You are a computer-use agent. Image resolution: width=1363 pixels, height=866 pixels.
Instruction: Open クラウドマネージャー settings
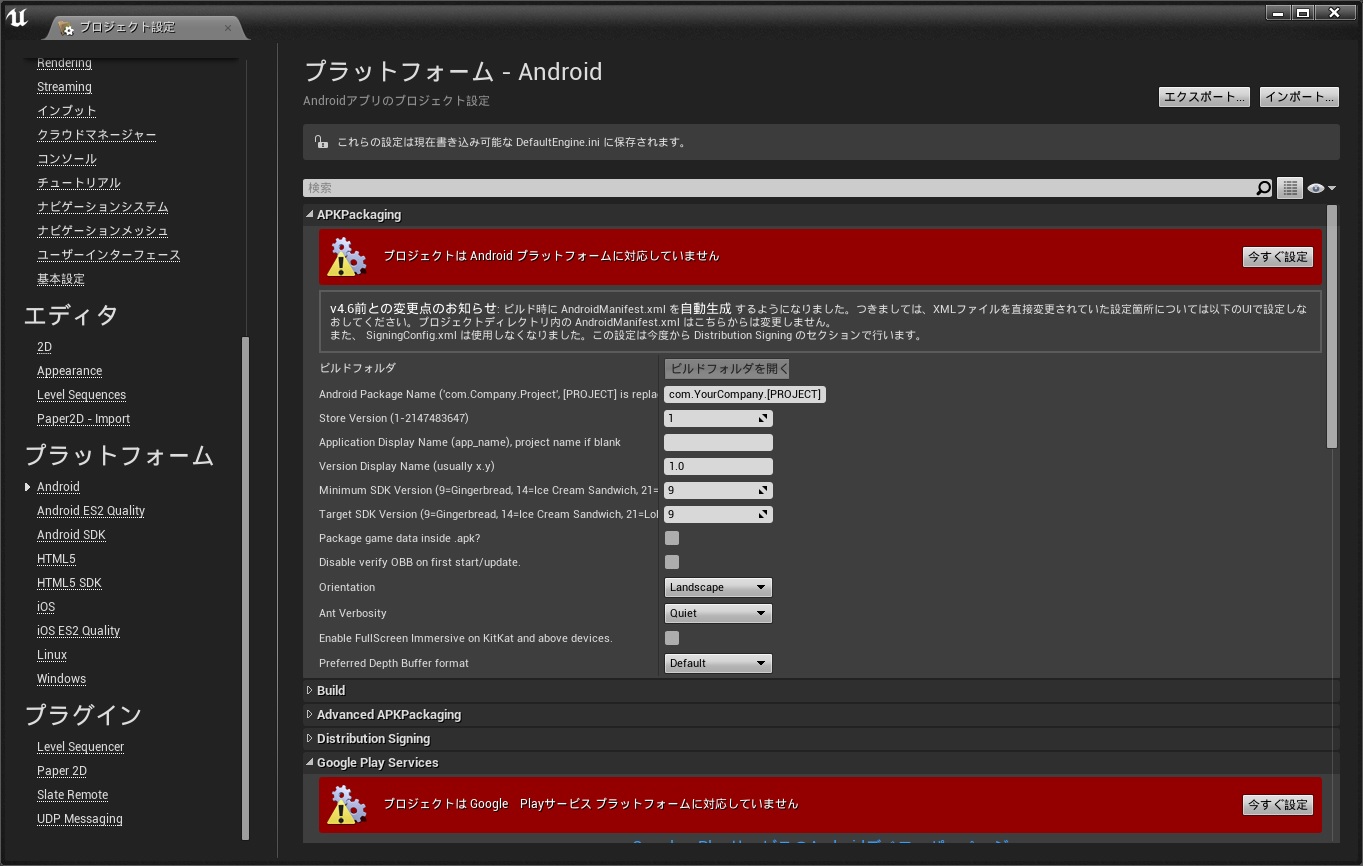96,135
